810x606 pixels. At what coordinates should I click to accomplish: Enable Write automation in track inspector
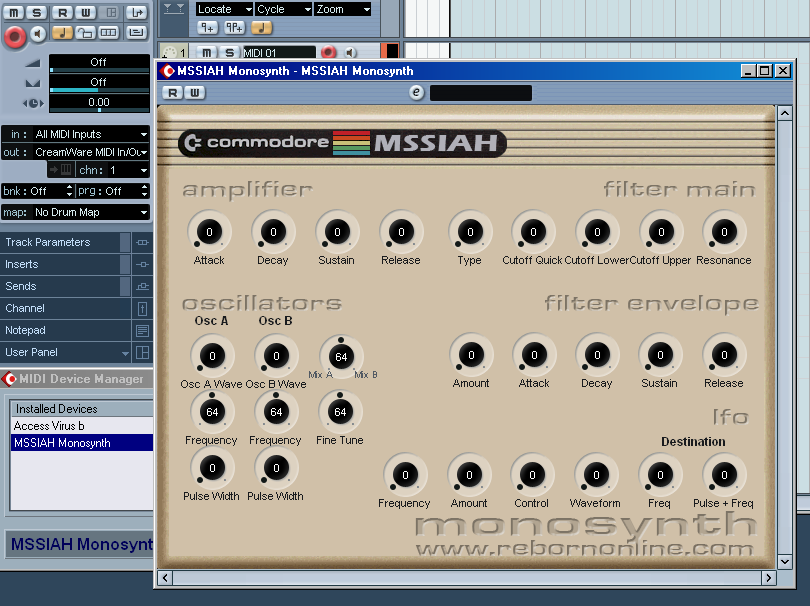coord(85,12)
